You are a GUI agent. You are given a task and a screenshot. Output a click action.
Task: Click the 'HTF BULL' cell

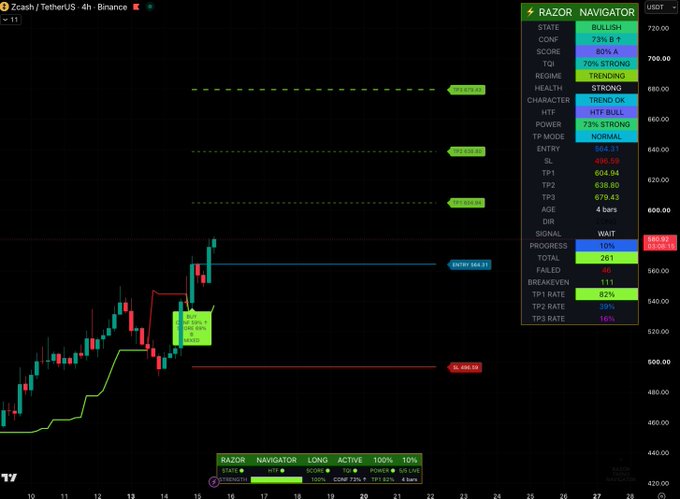[x=606, y=112]
